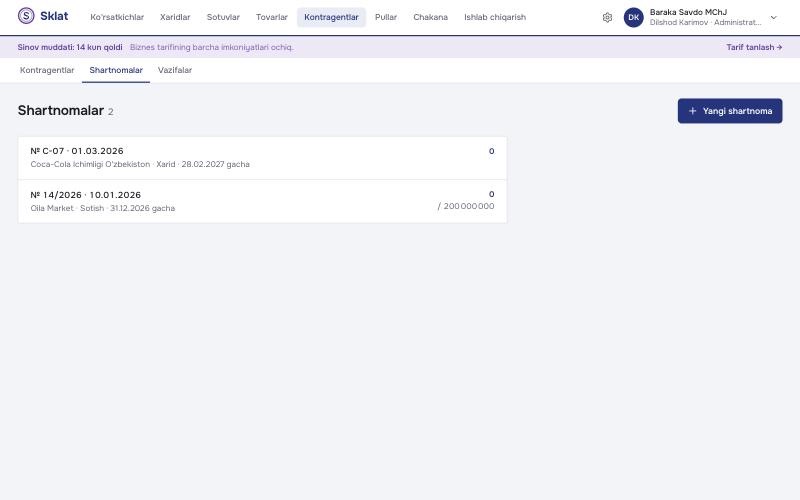Open the Pullar section

pyautogui.click(x=386, y=17)
